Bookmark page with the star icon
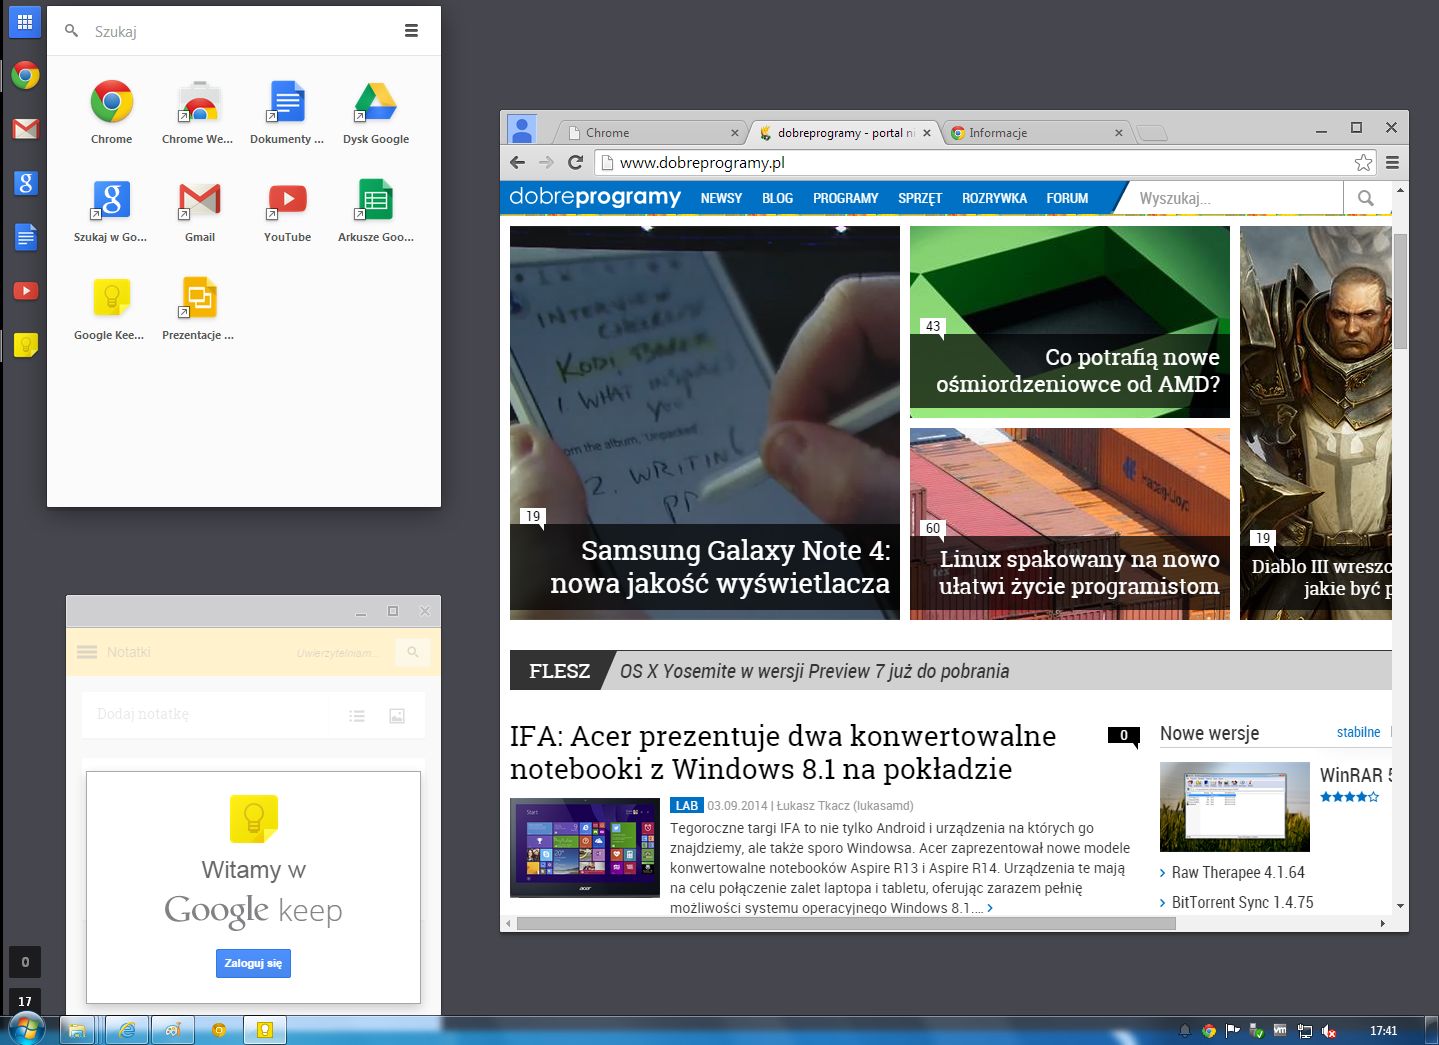The width and height of the screenshot is (1439, 1045). click(1362, 162)
